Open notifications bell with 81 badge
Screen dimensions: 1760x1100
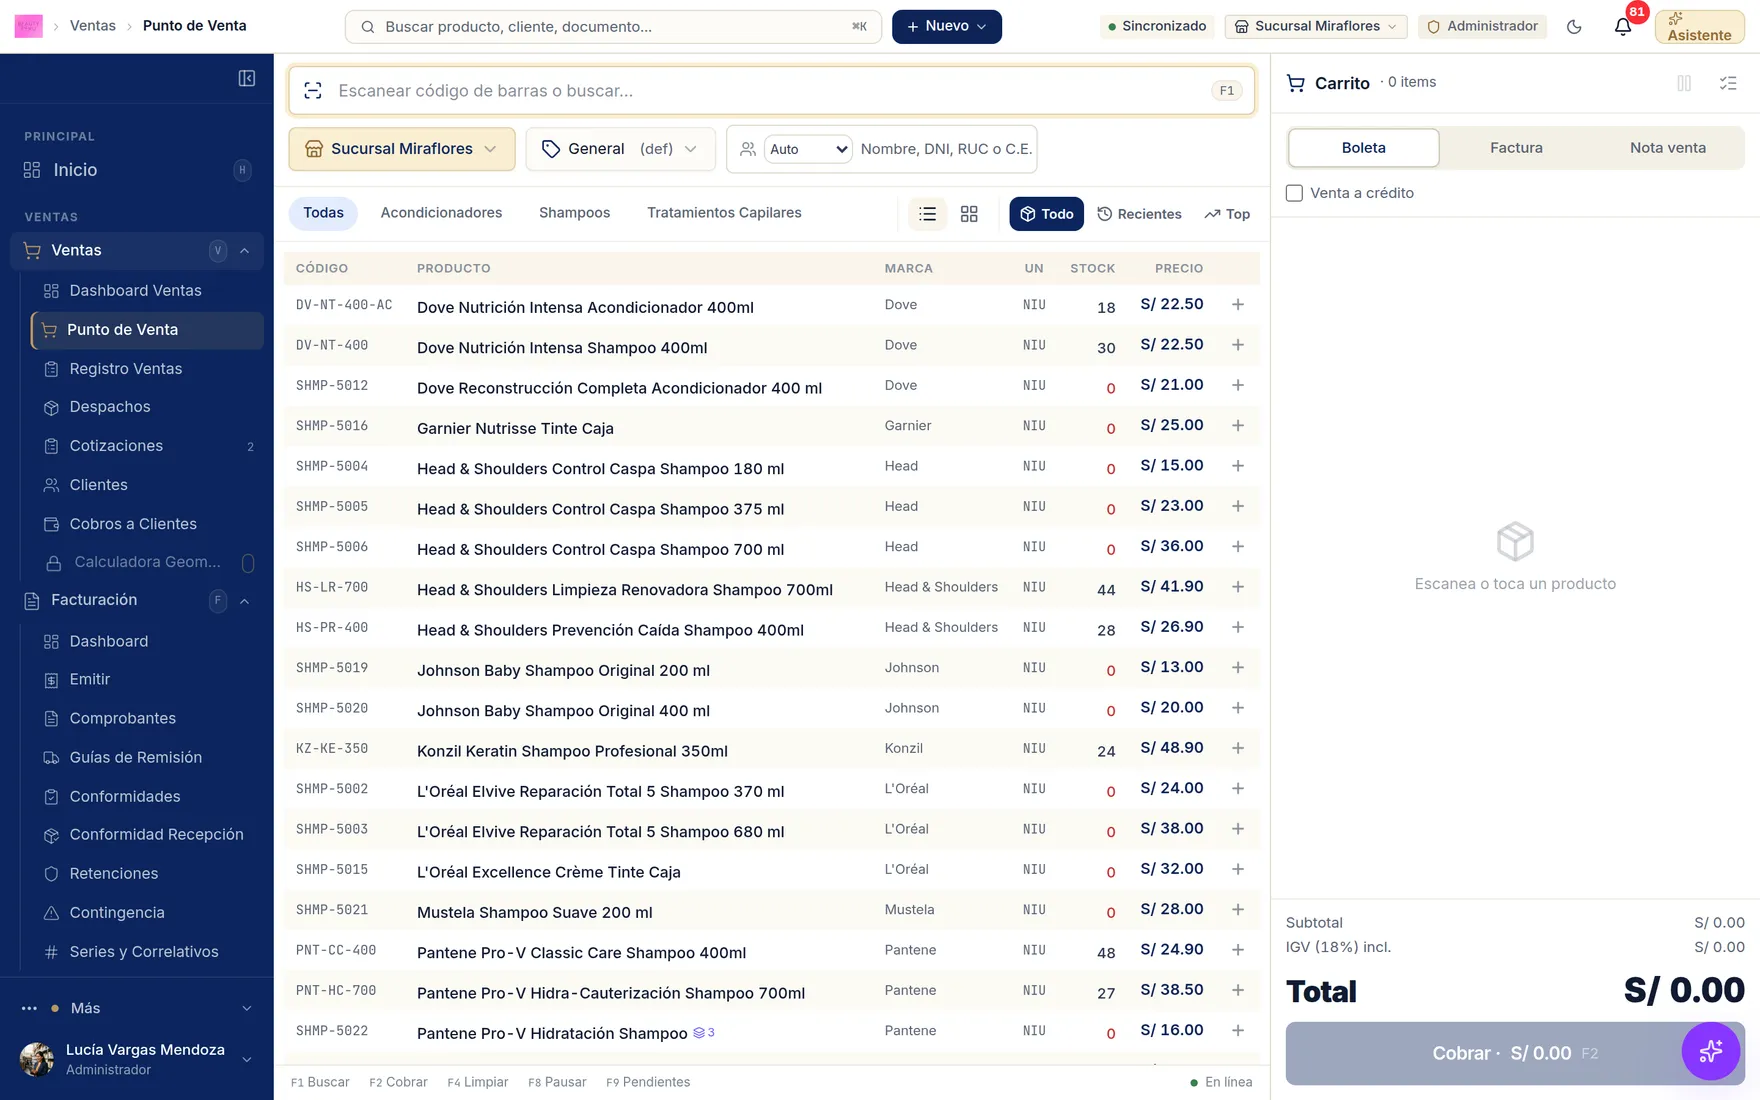[1623, 27]
